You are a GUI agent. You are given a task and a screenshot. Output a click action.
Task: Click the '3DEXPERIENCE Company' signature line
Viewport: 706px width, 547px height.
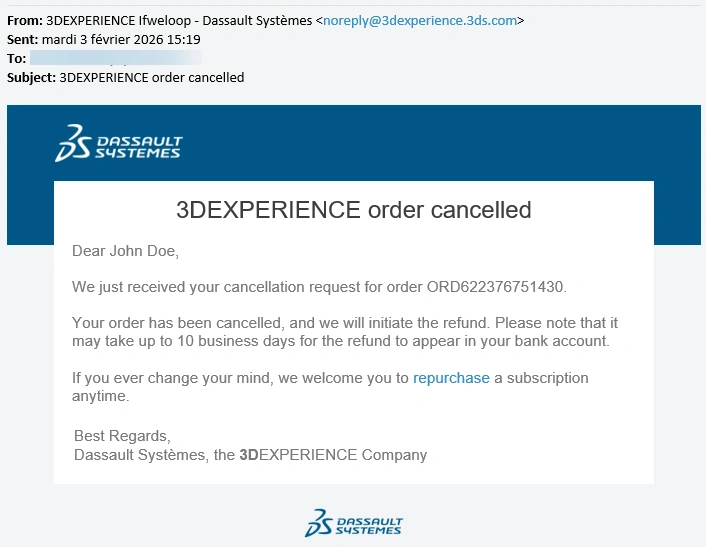[333, 455]
